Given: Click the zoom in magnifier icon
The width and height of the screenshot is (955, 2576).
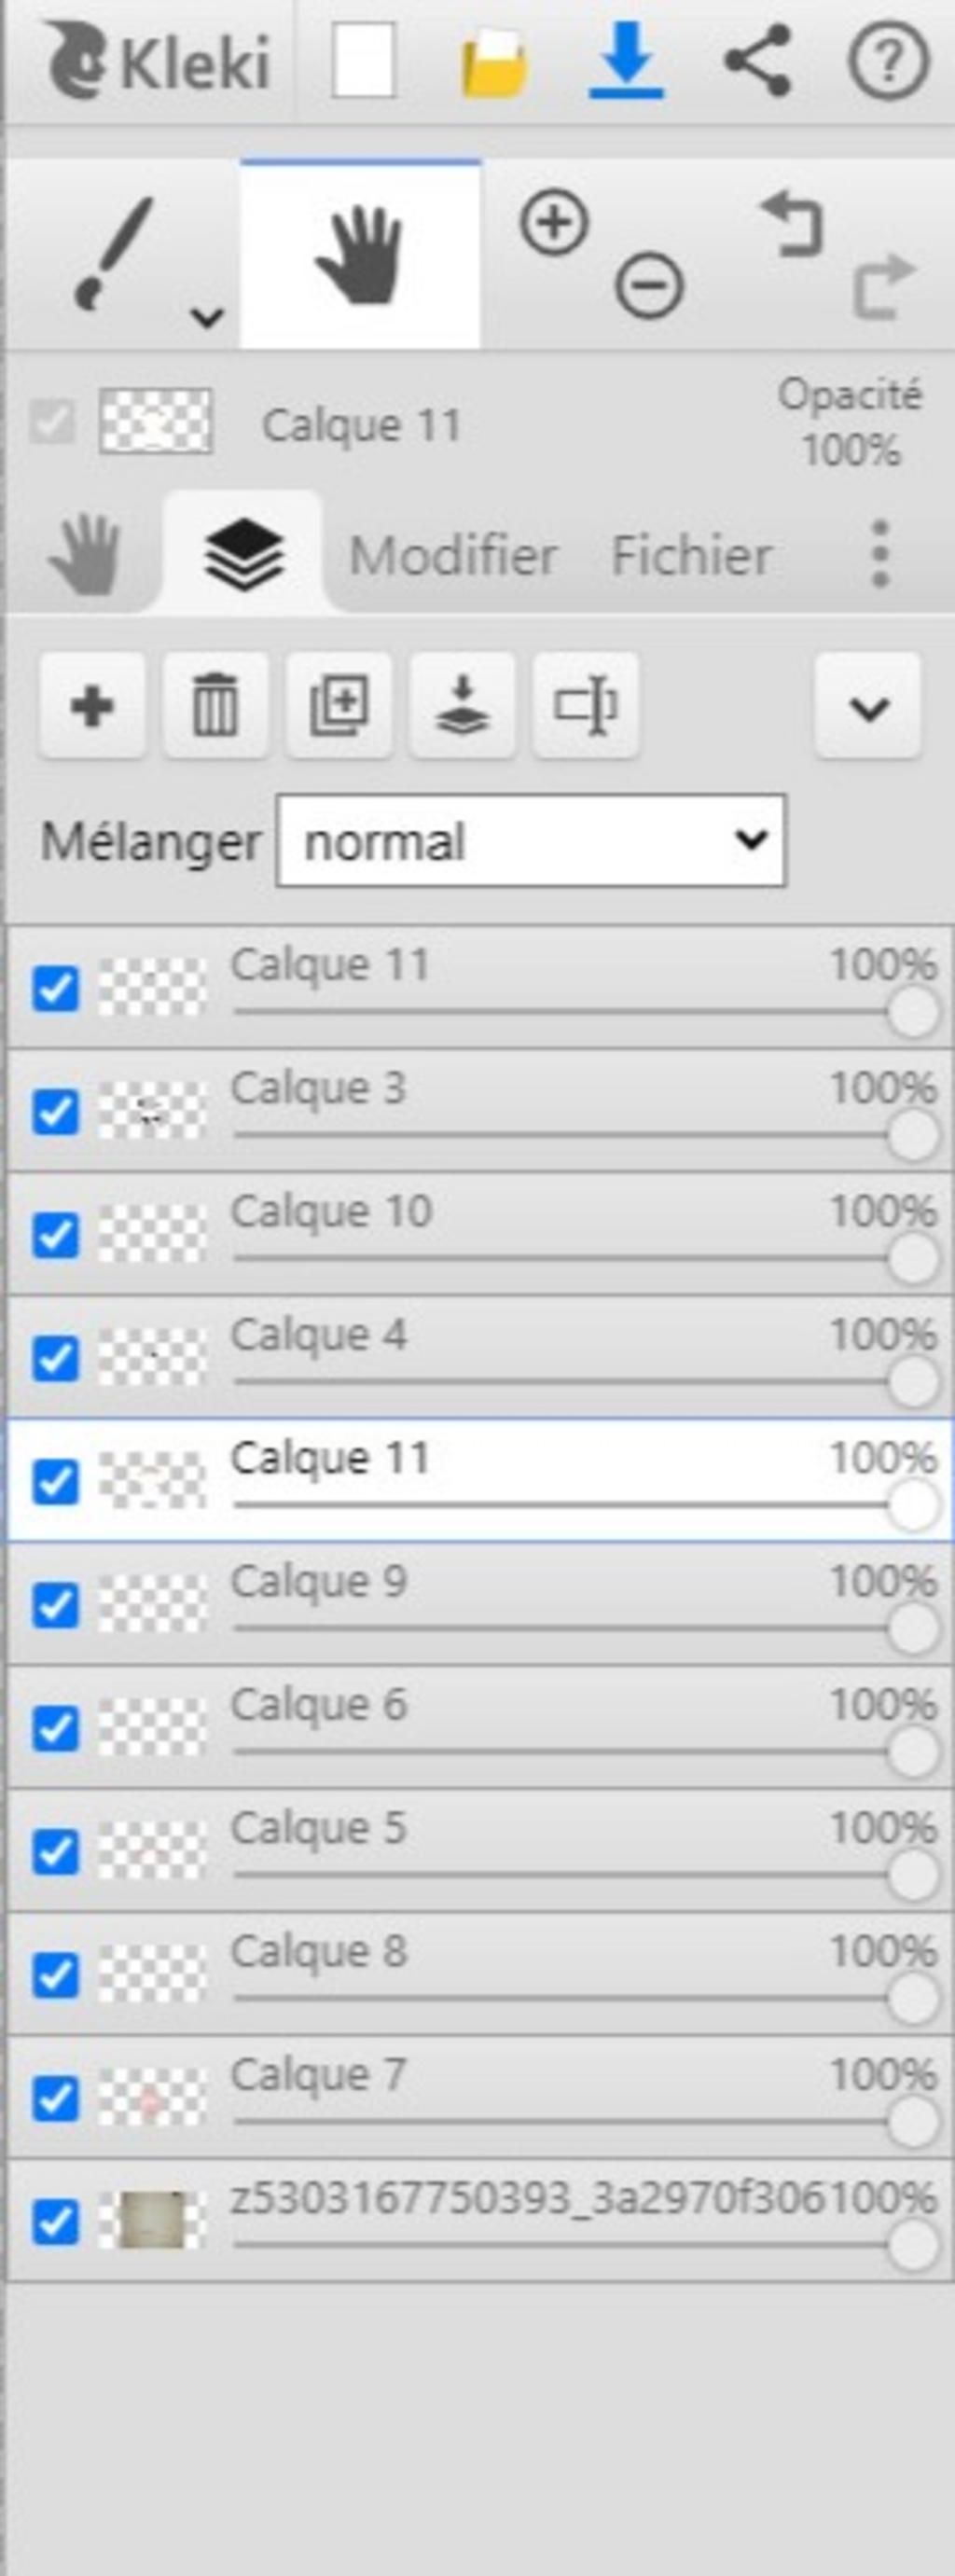Looking at the screenshot, I should (553, 221).
